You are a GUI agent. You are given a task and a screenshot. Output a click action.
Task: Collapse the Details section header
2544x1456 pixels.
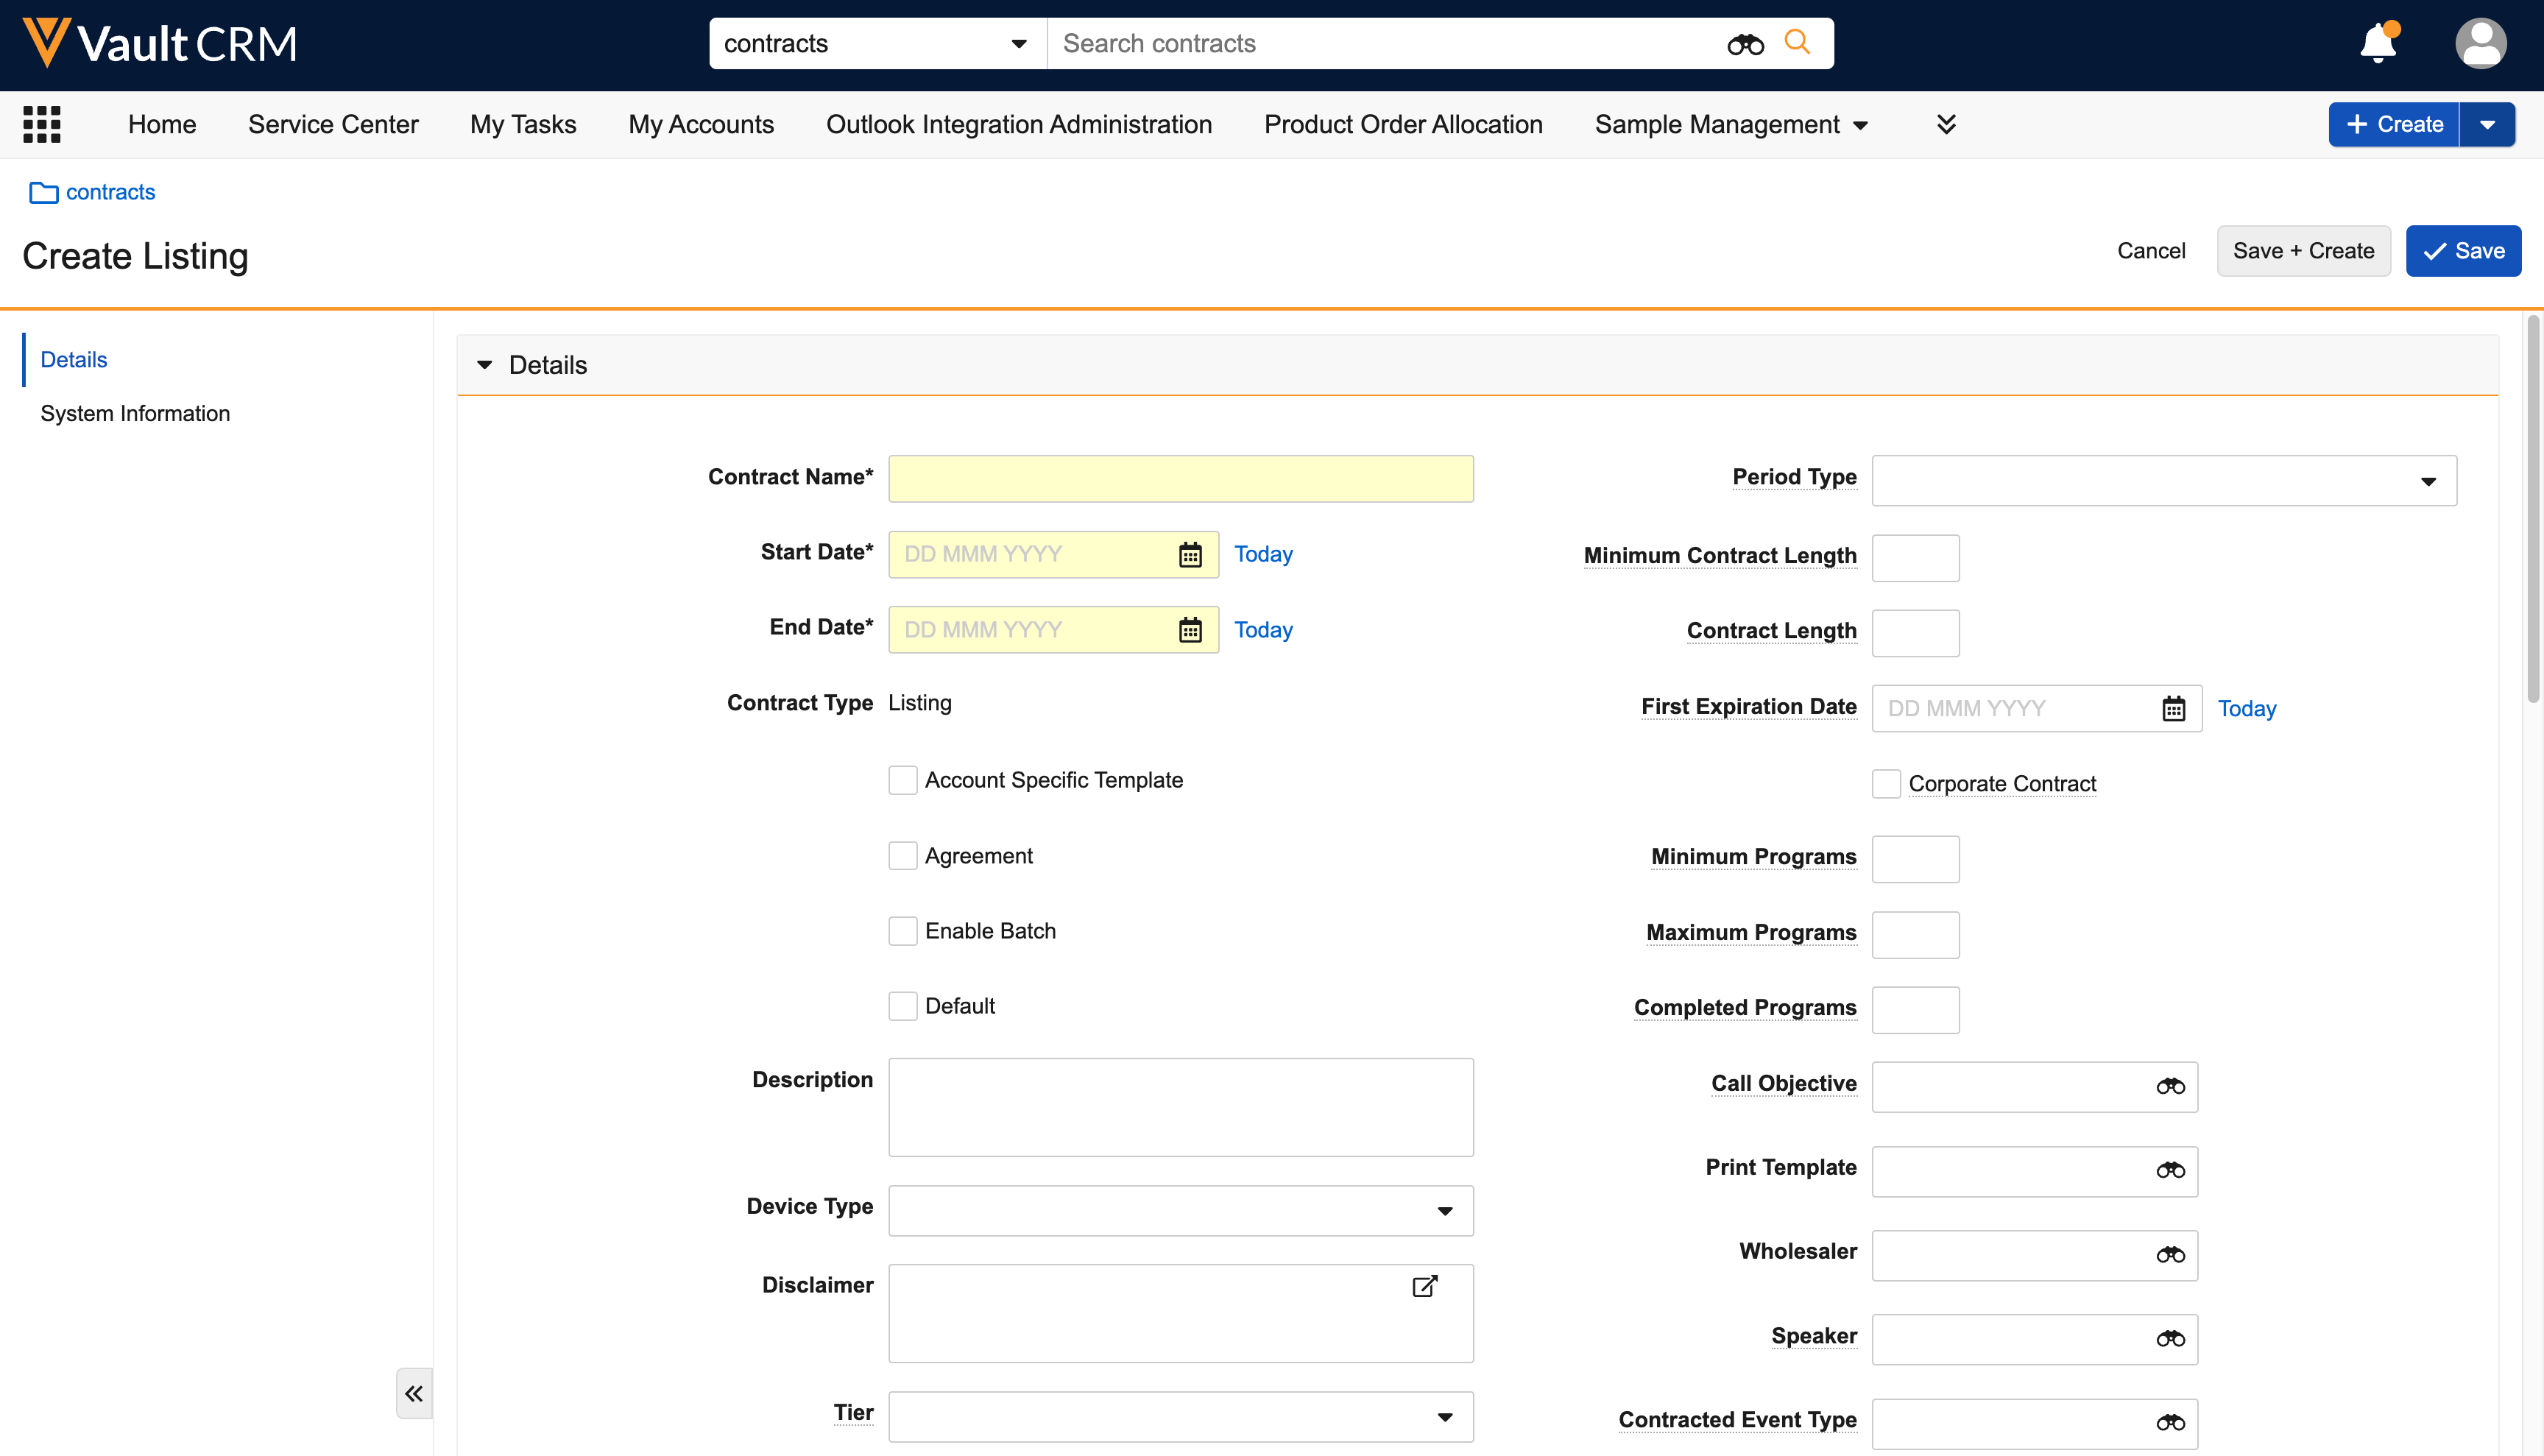(485, 365)
